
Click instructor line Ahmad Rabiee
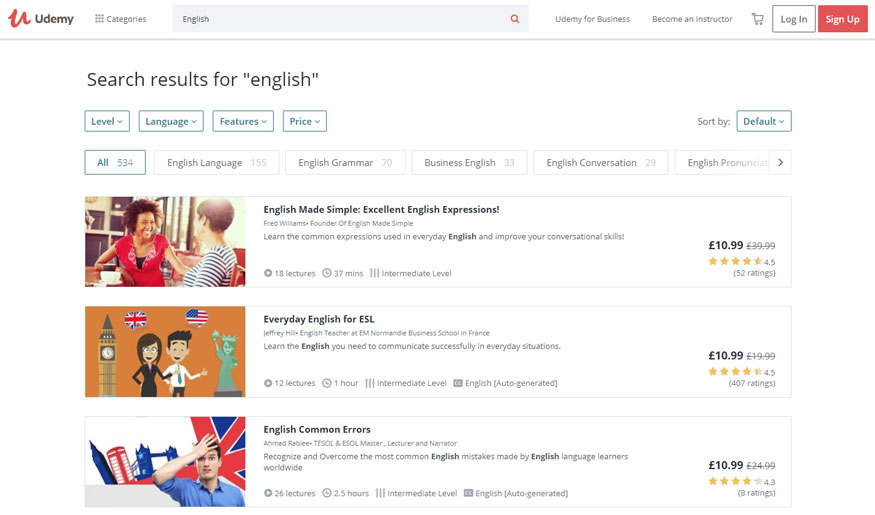pos(360,444)
